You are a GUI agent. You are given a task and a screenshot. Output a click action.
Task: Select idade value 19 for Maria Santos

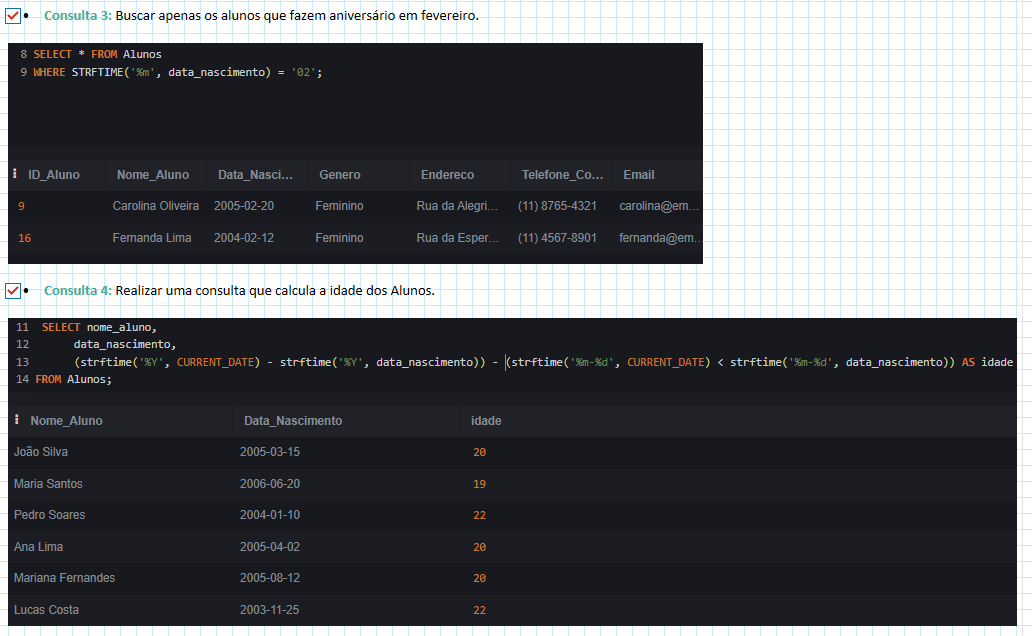coord(480,484)
